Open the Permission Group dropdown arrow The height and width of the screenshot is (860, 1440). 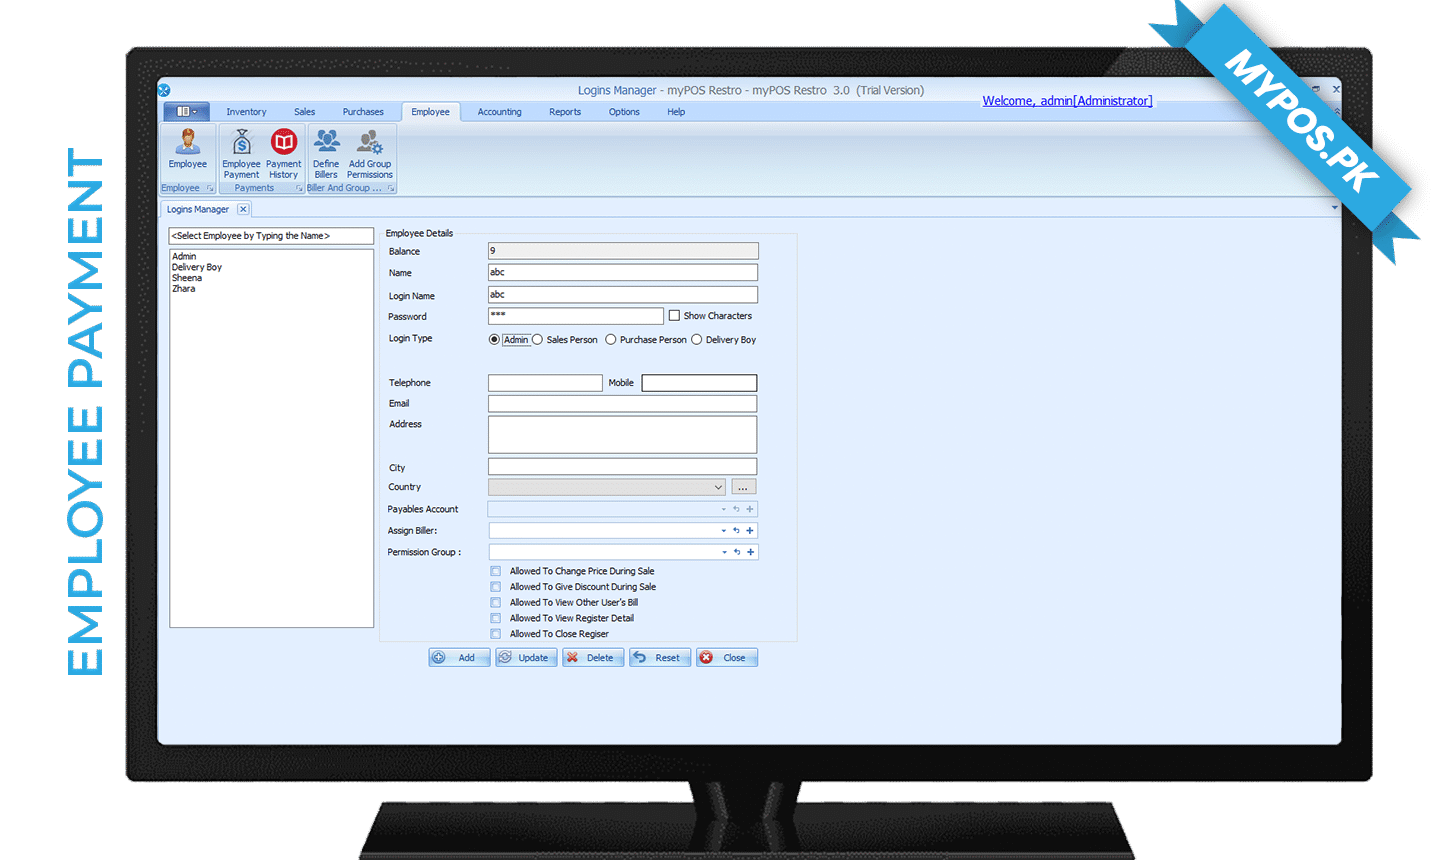pos(725,552)
